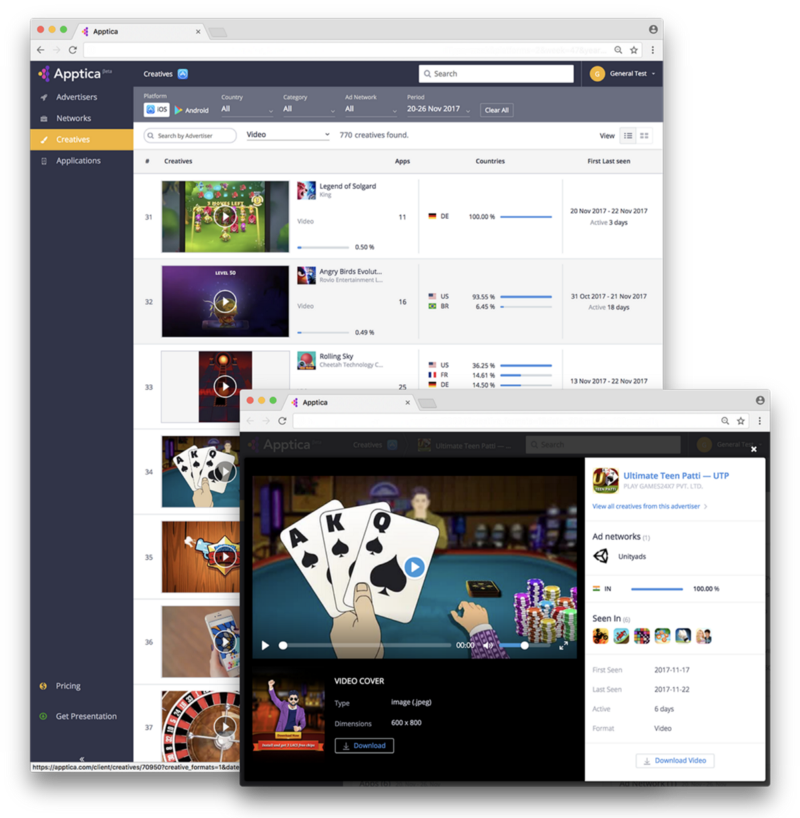Screen dimensions: 800x818
Task: Click the Rolling Sky app icon
Action: tap(306, 360)
